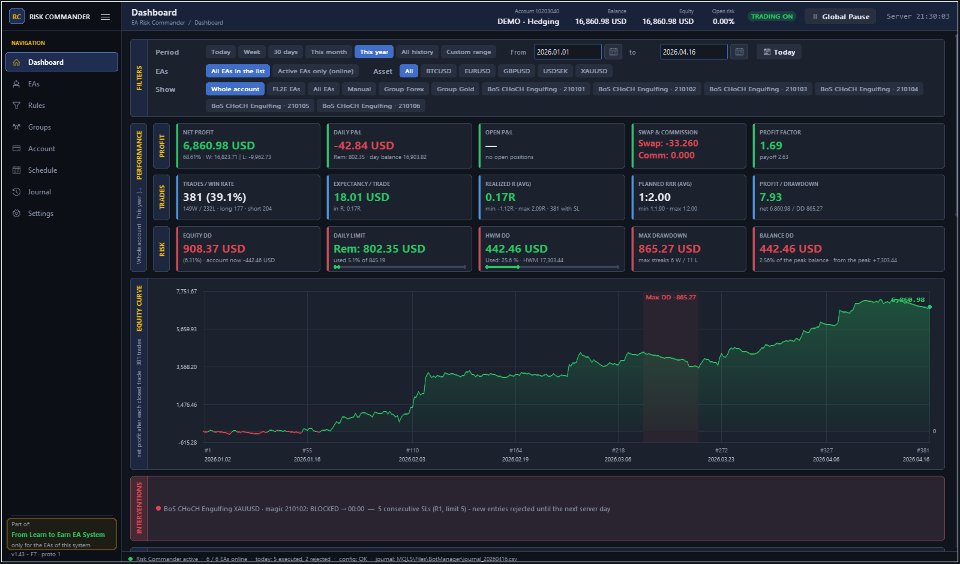The image size is (960, 564).
Task: Select the Today period filter chip
Action: pyautogui.click(x=221, y=52)
